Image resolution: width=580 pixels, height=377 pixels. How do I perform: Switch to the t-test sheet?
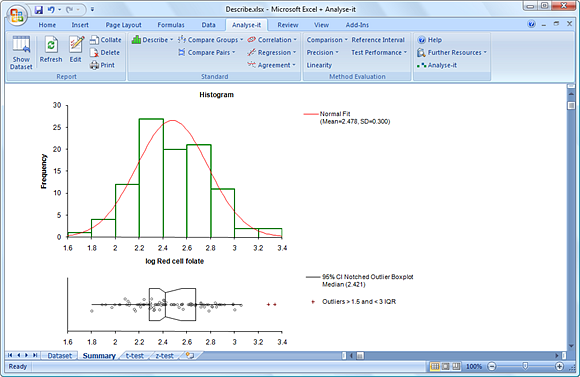[x=135, y=356]
